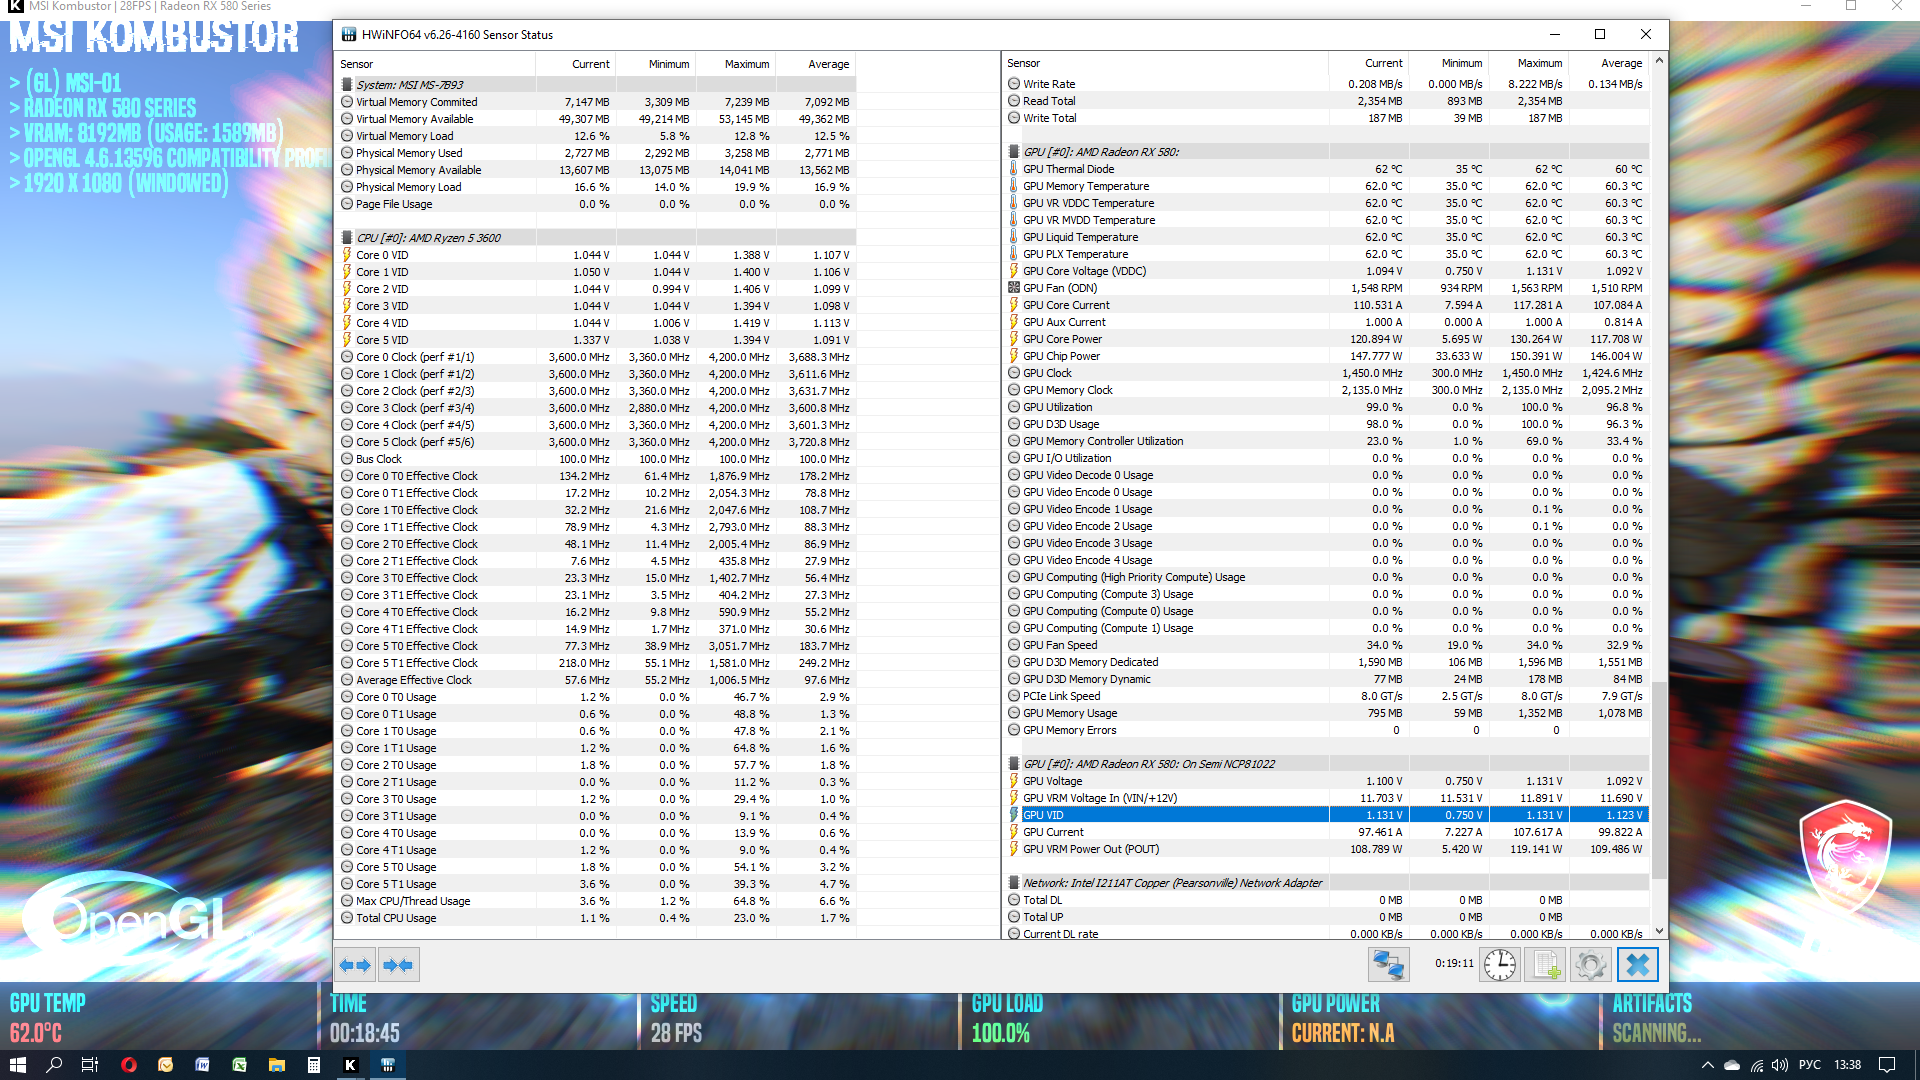
Task: Start logging with the document plus icon
Action: coord(1545,965)
